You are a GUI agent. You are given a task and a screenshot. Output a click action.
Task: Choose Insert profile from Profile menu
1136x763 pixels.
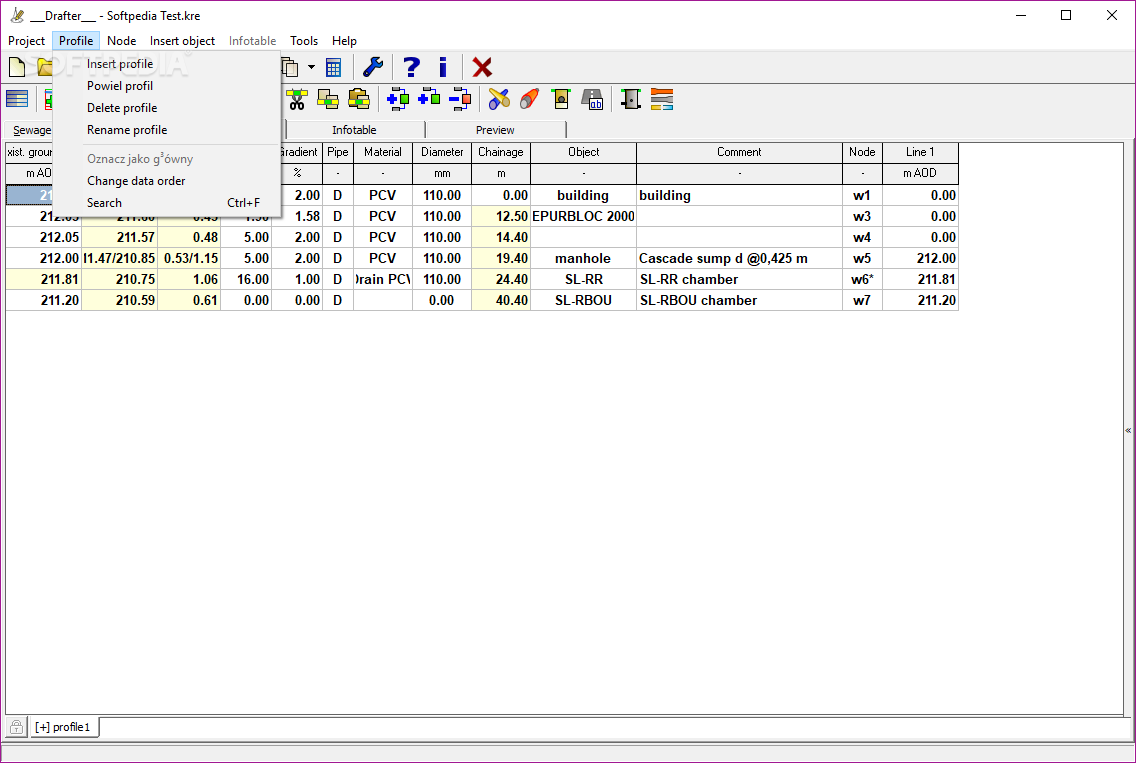(x=167, y=64)
